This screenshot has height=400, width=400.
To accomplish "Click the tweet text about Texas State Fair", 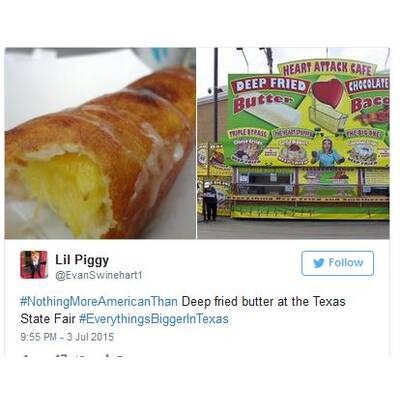I will point(183,310).
